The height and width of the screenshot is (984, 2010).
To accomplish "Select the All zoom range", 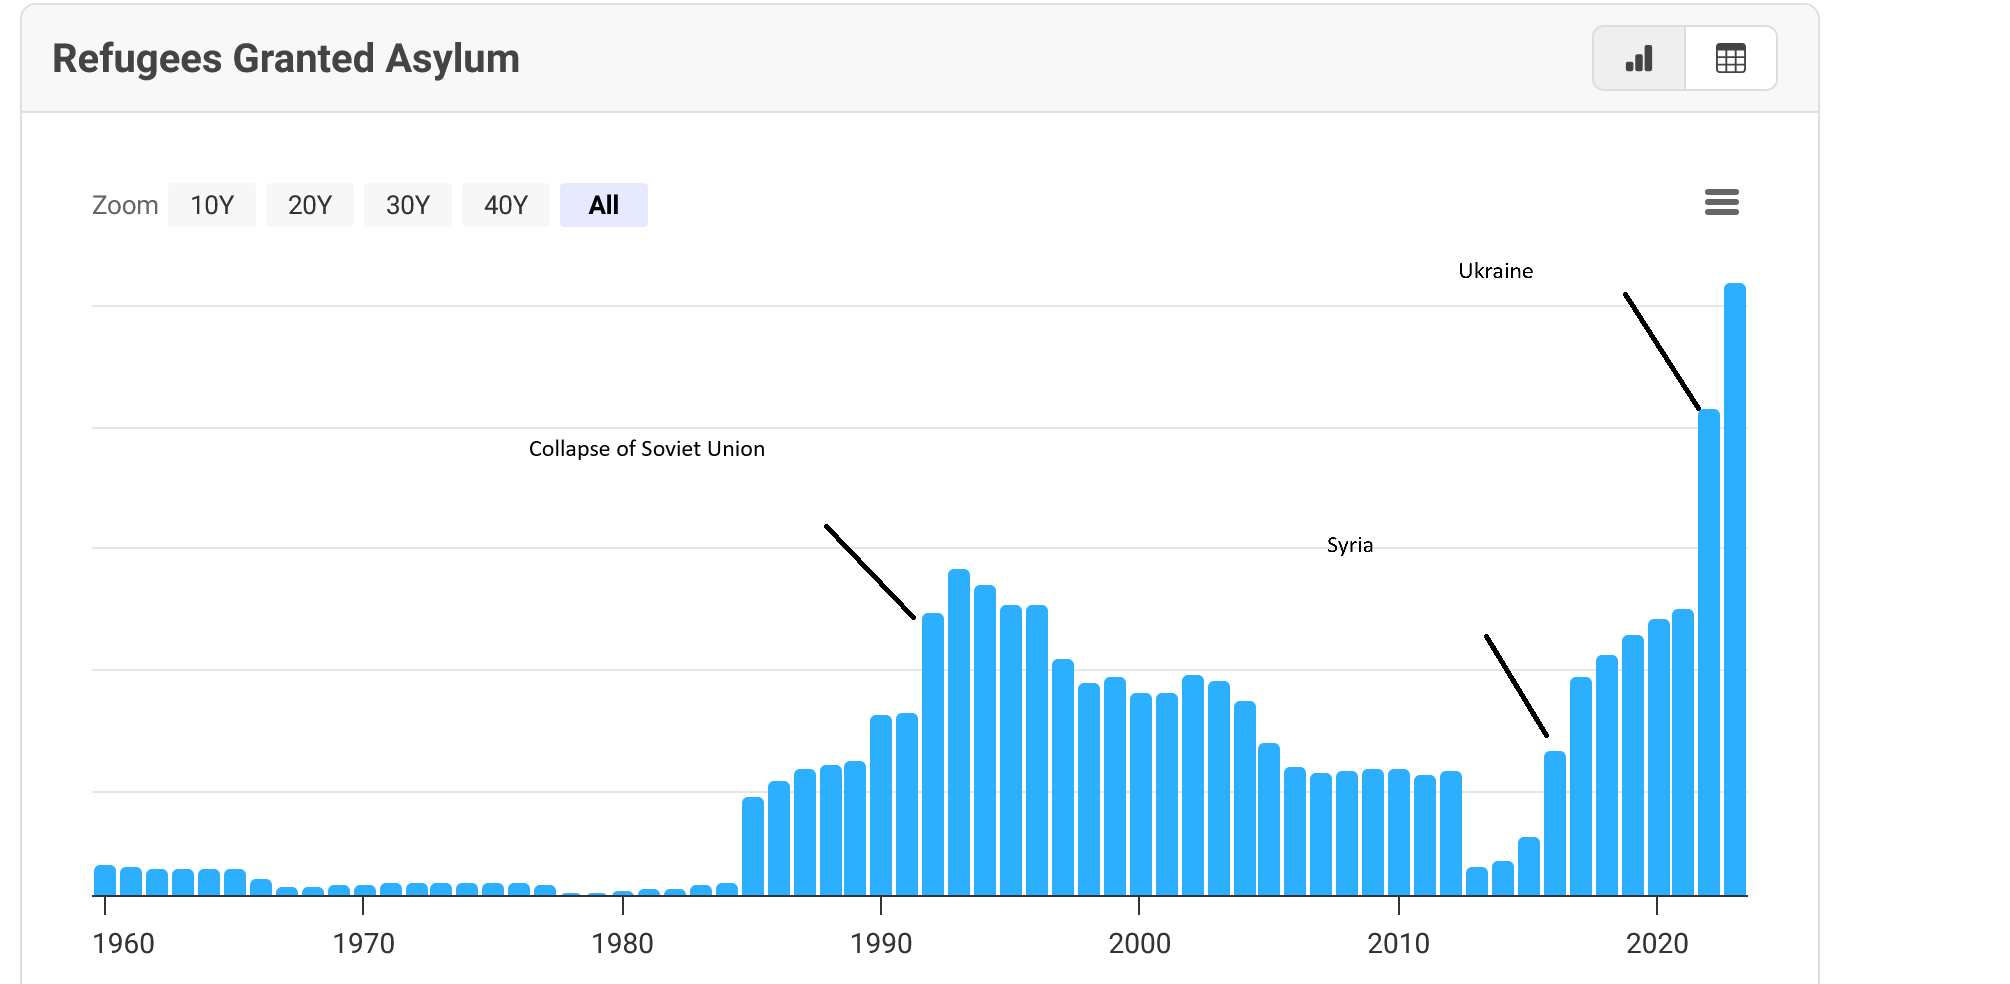I will [x=604, y=205].
